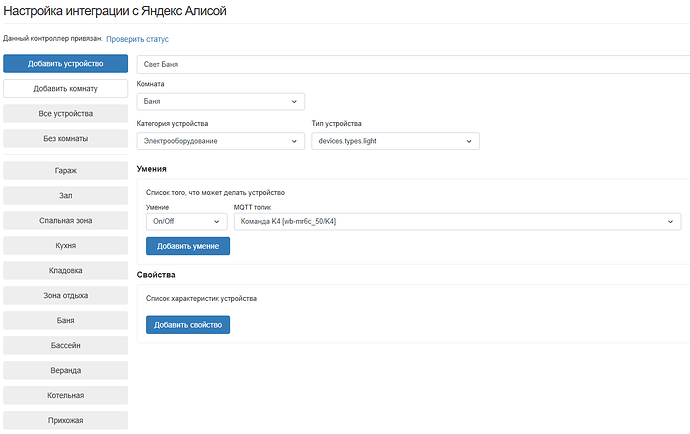
Task: Open the Умение dropdown set to On/Off
Action: tap(187, 221)
